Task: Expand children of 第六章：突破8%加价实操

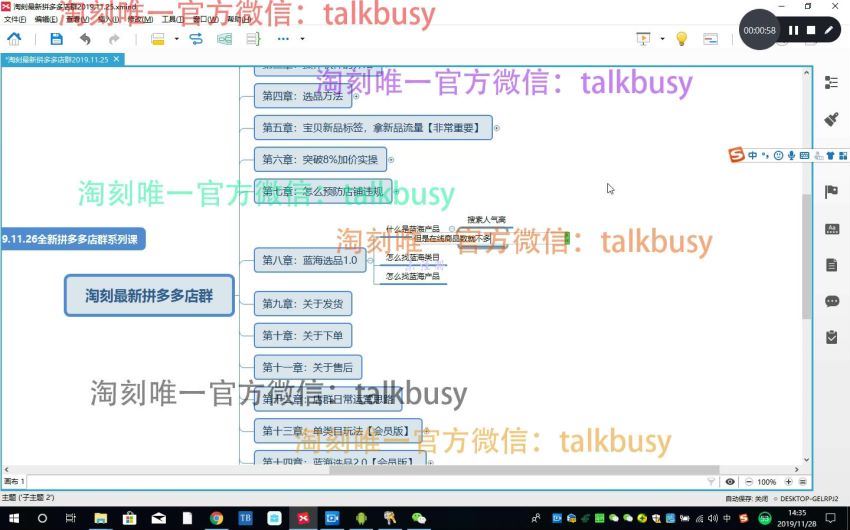Action: 391,159
